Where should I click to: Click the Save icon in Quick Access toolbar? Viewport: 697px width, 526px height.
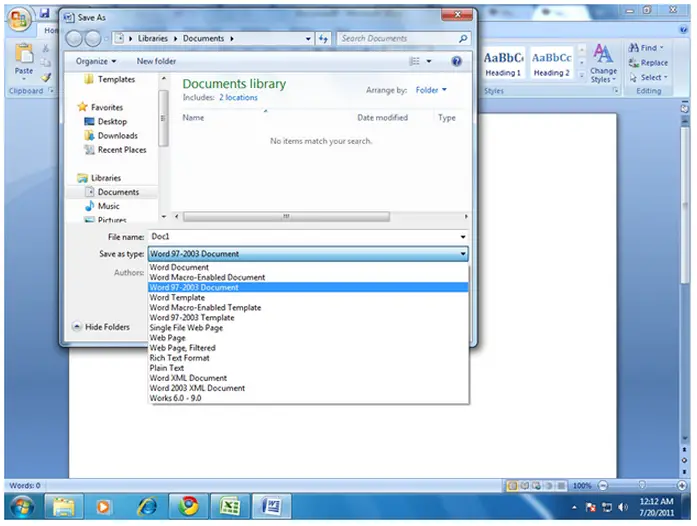coord(44,13)
